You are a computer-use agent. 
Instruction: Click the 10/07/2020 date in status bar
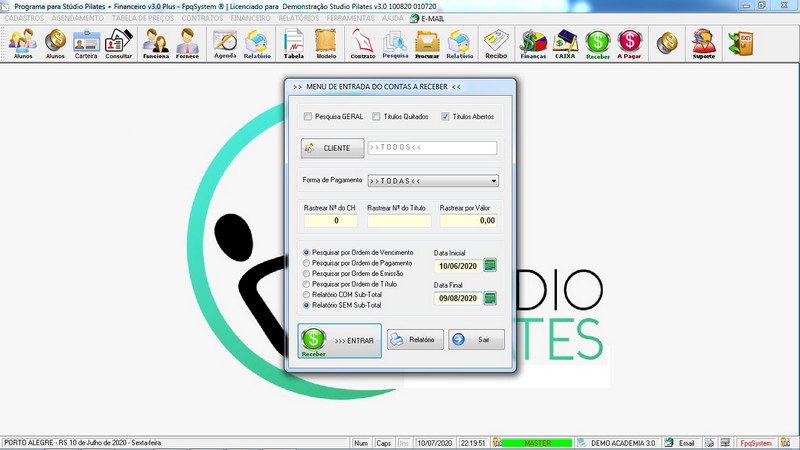click(x=435, y=443)
